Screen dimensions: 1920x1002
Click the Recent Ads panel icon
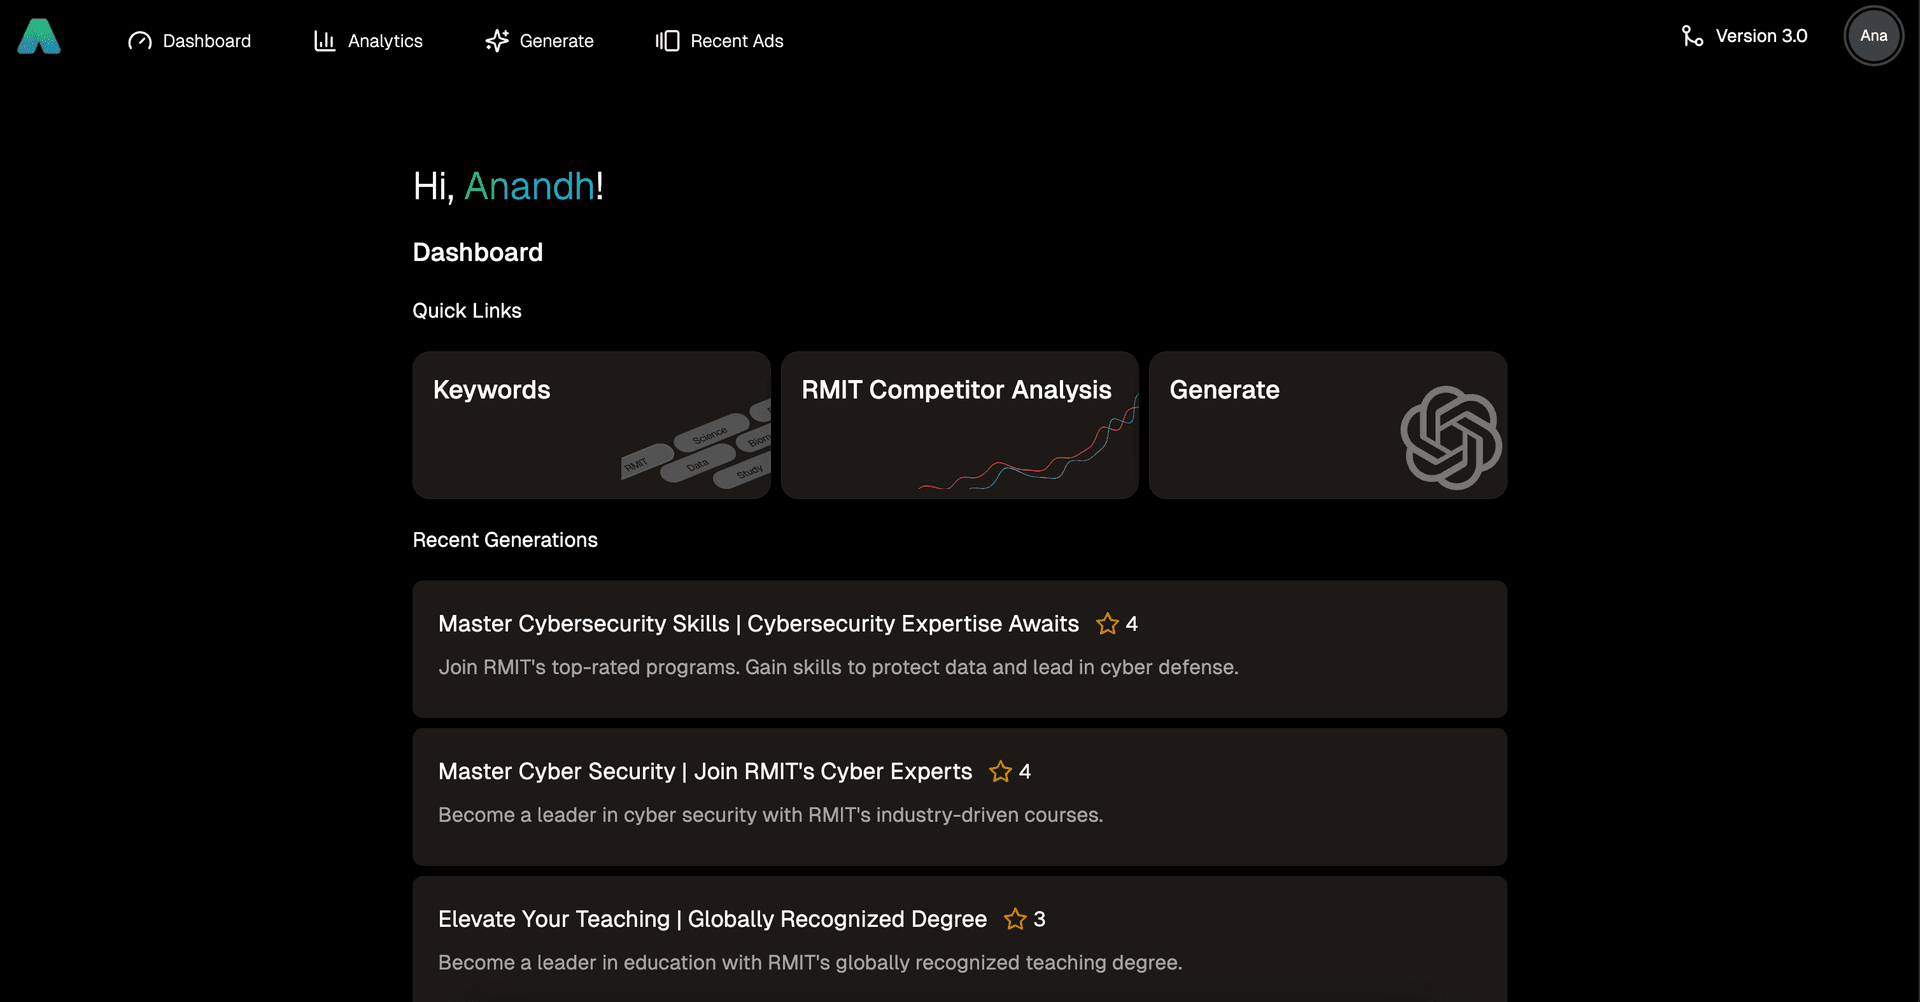(667, 41)
